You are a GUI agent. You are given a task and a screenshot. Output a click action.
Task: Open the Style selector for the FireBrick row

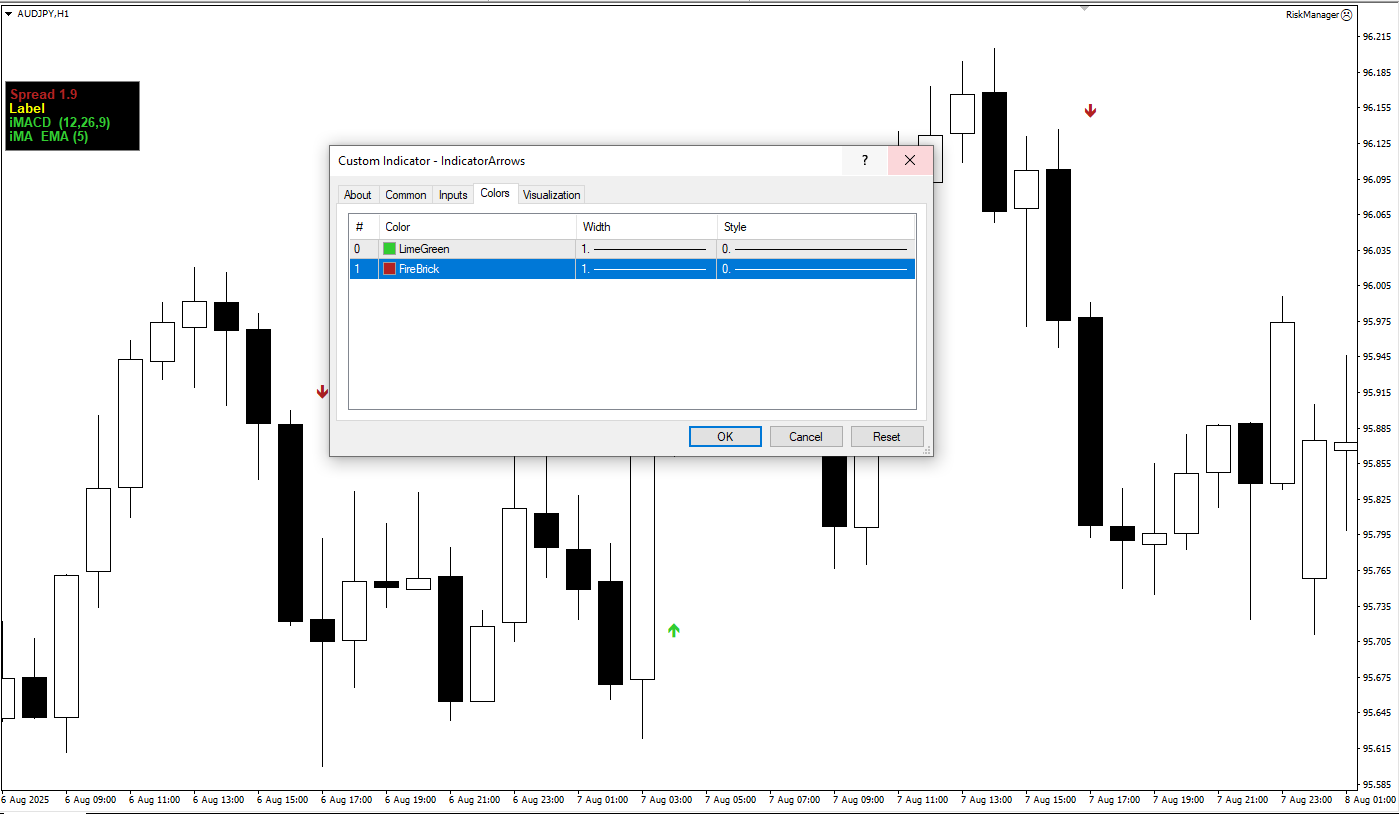(815, 268)
